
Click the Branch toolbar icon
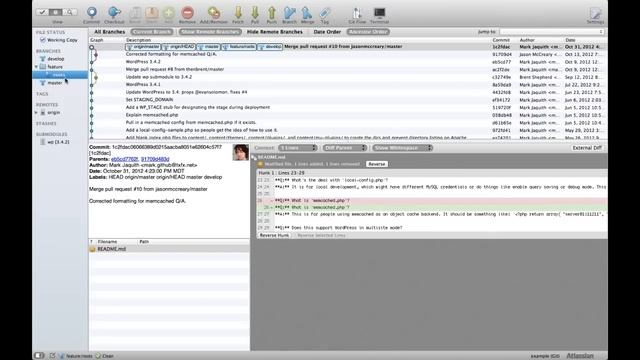[289, 13]
